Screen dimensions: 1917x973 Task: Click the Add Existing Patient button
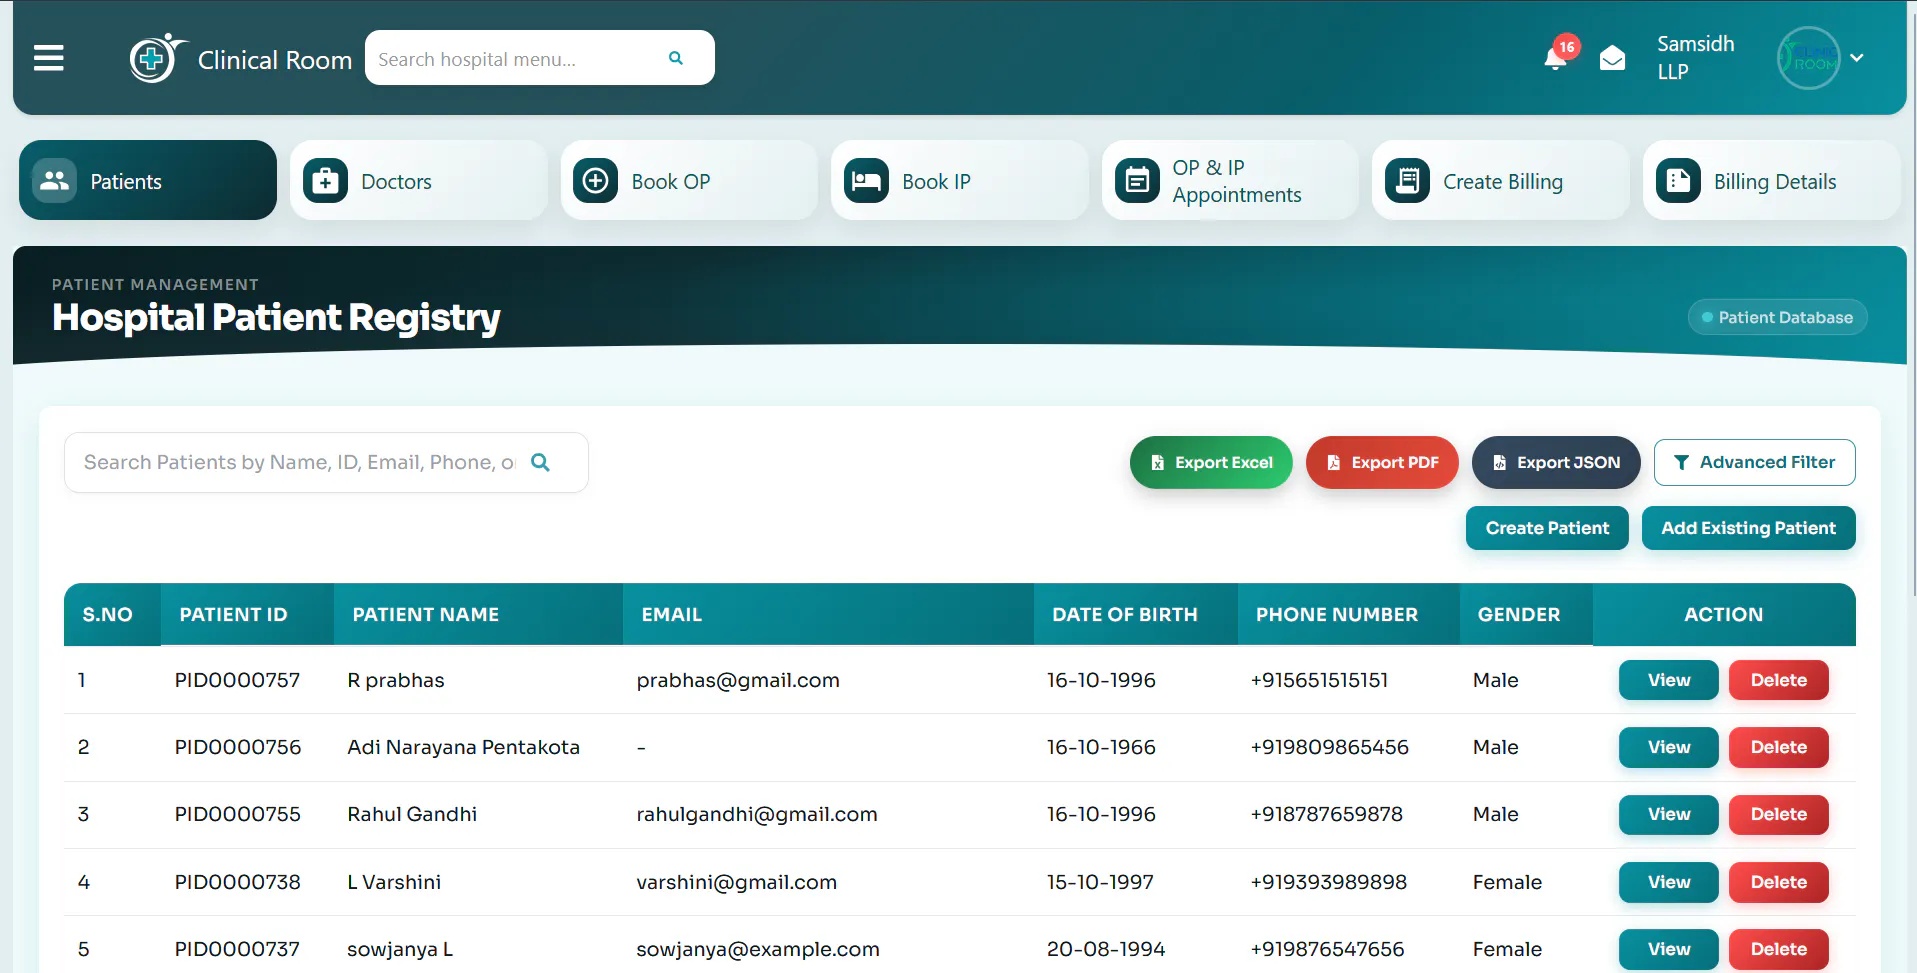click(x=1748, y=528)
